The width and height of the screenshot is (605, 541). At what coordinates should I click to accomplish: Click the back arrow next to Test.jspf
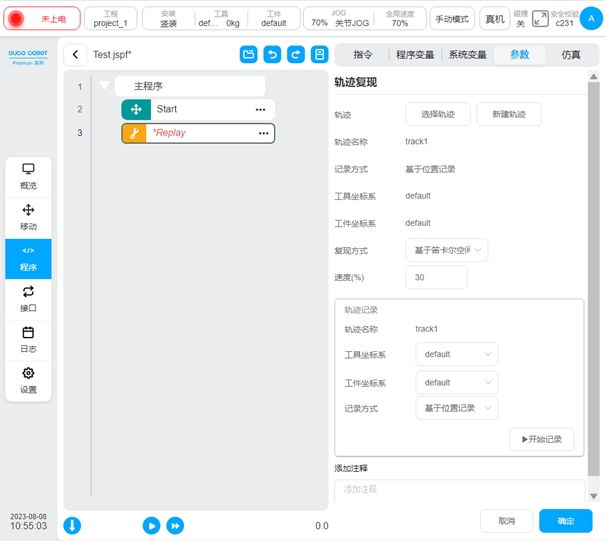(x=76, y=55)
